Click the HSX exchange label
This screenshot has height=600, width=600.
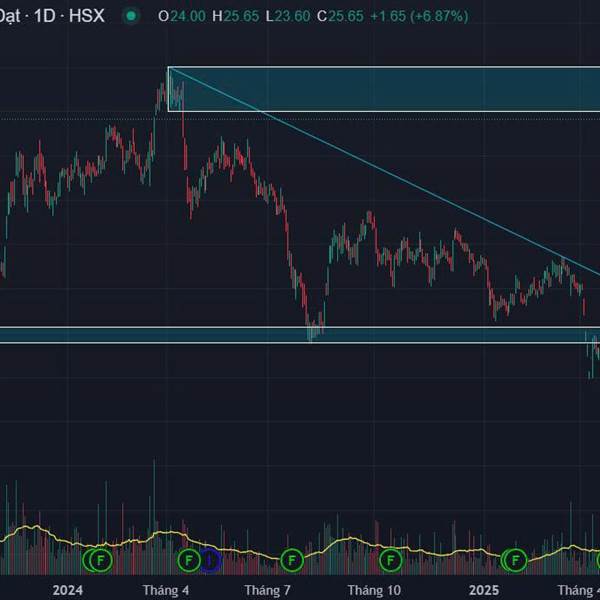point(86,16)
